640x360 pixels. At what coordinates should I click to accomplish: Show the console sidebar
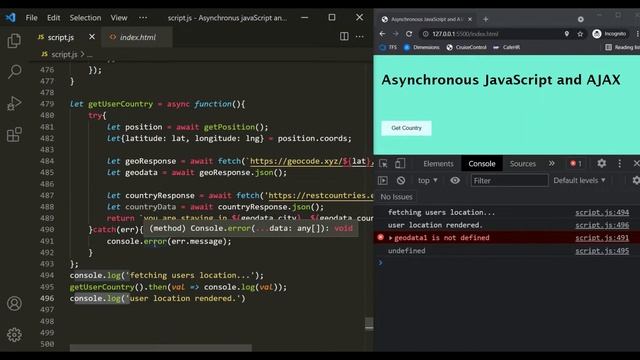[383, 180]
